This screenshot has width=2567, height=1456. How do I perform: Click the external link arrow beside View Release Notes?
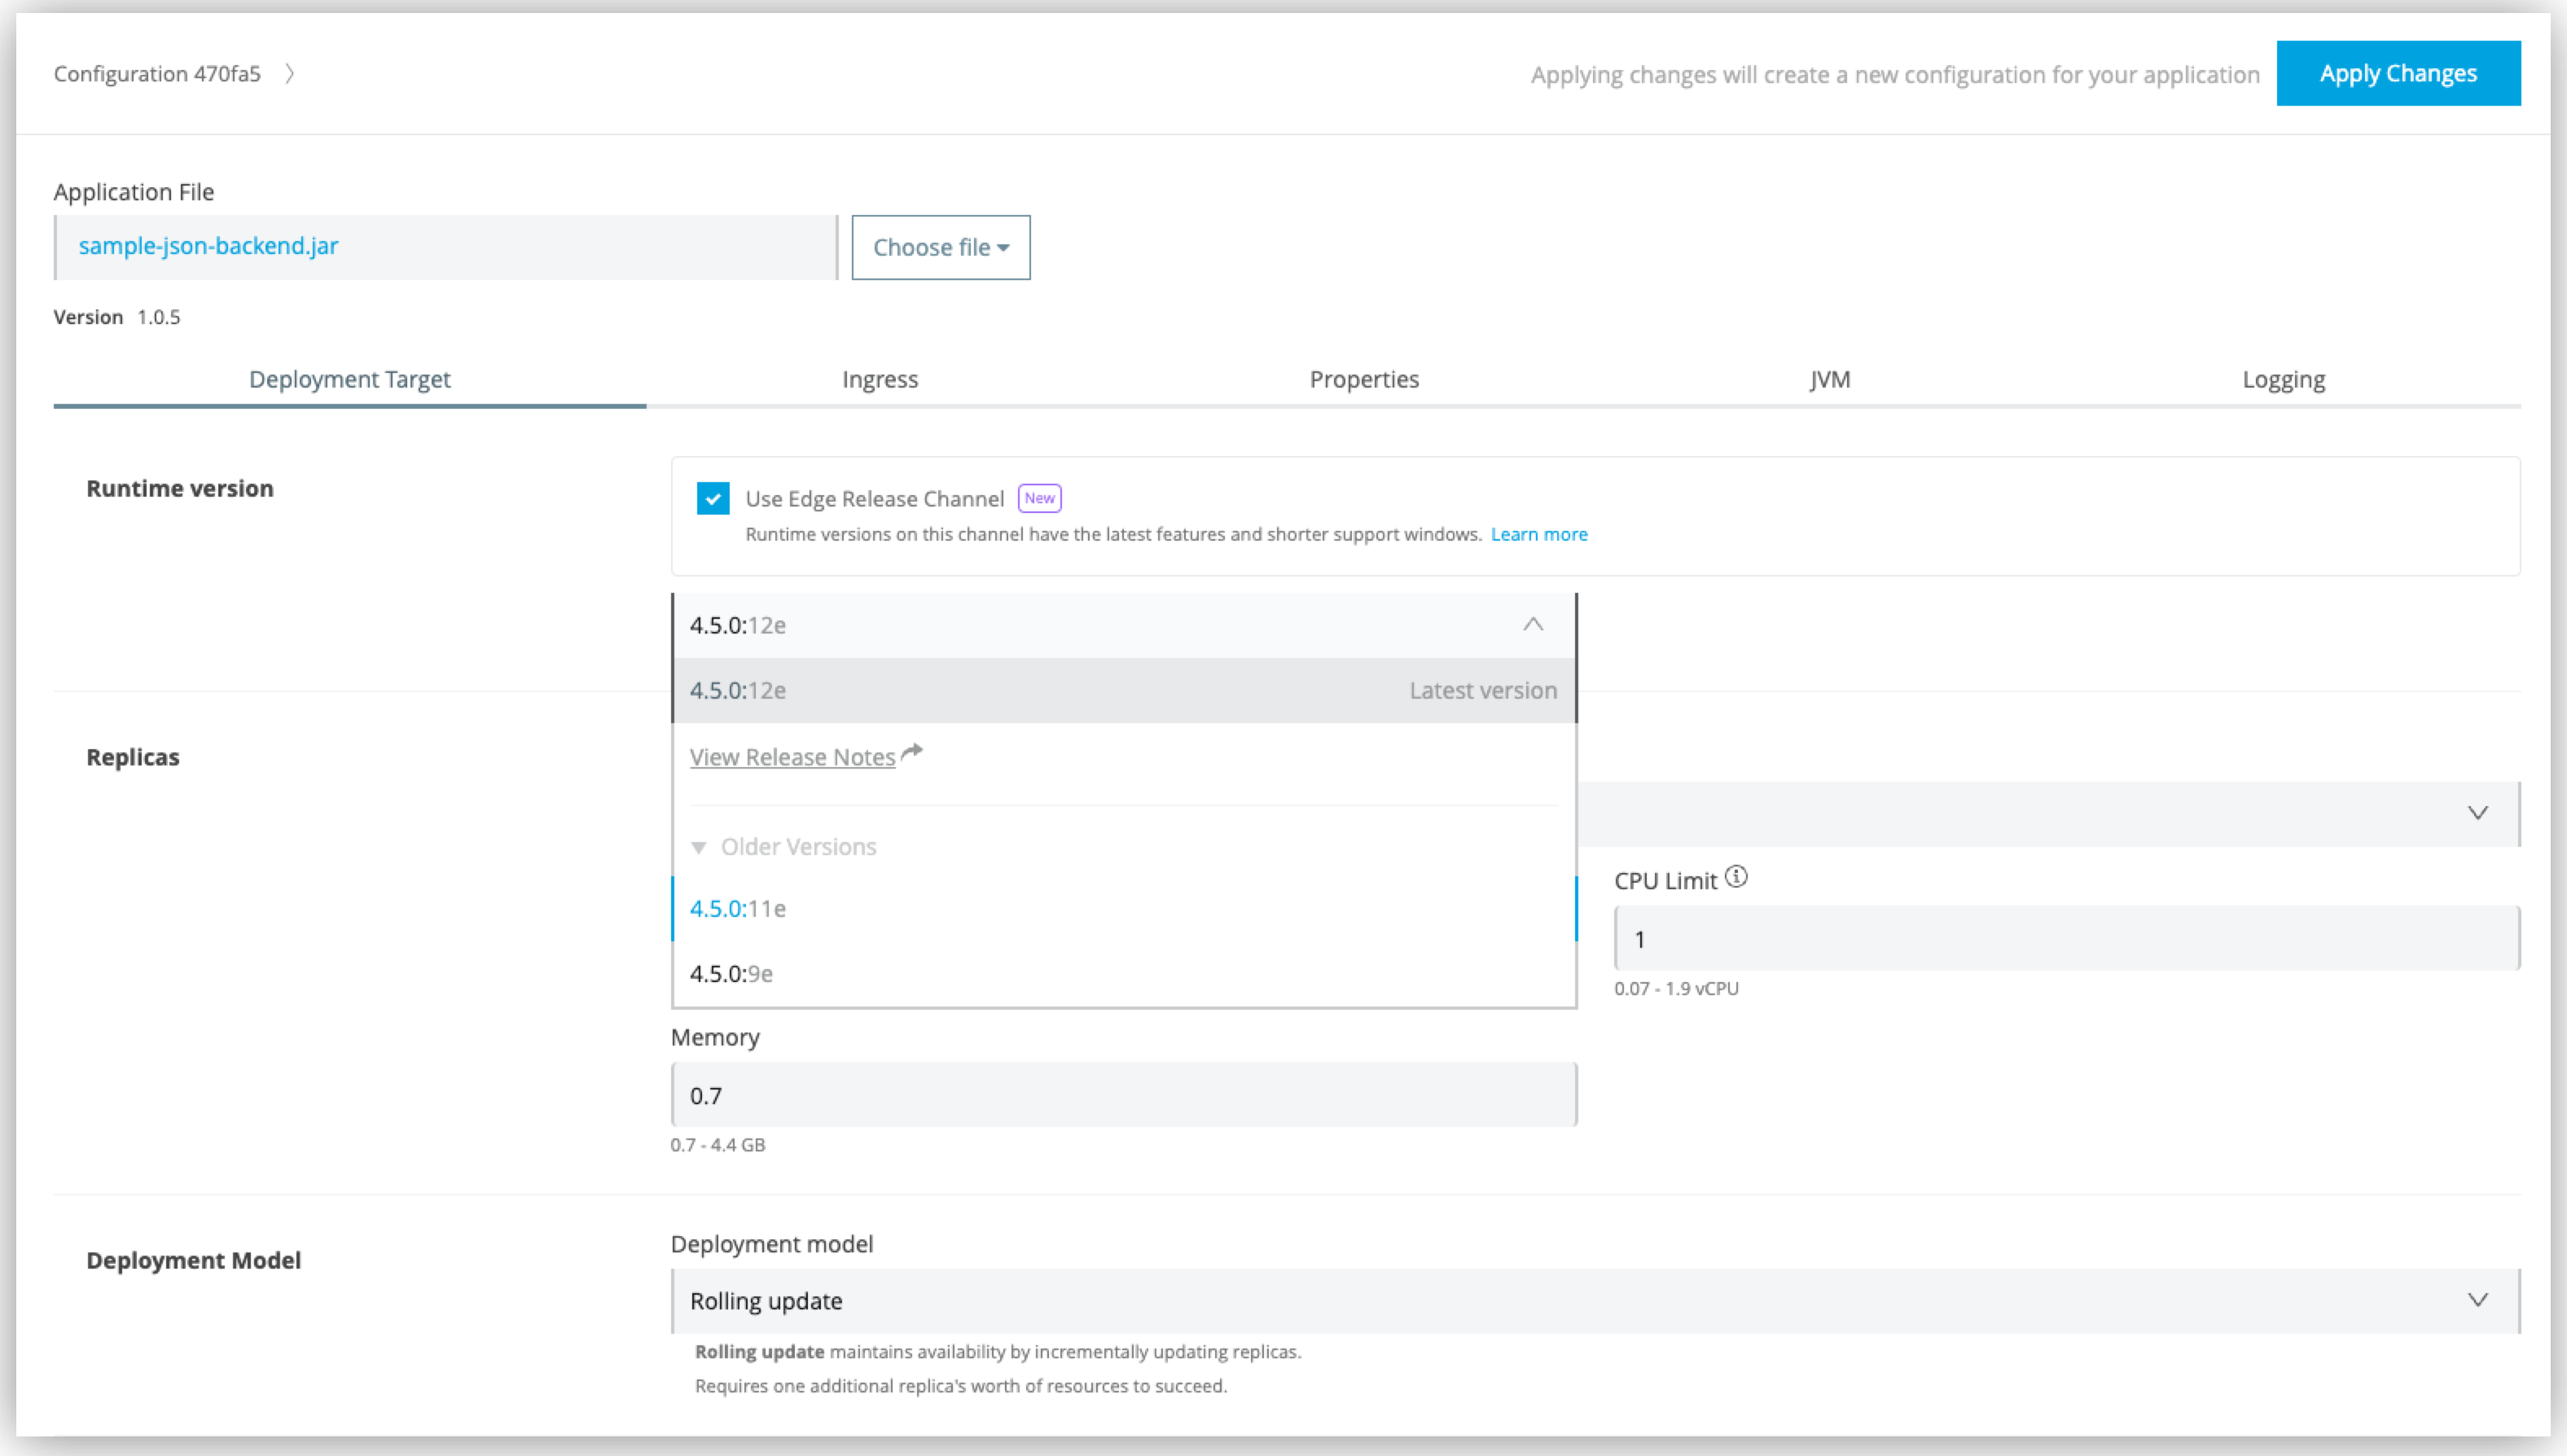911,753
